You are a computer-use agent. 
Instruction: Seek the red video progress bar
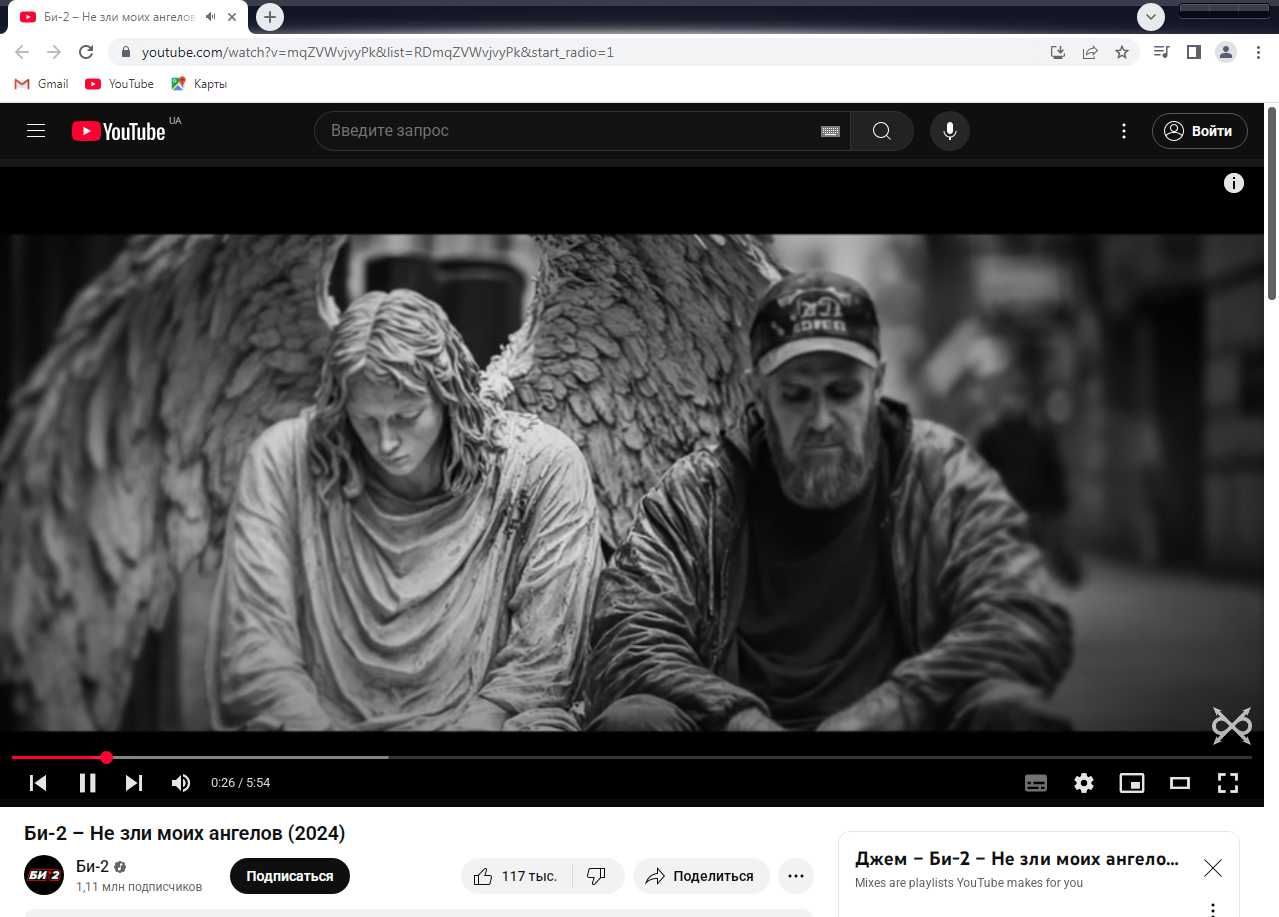pyautogui.click(x=632, y=758)
